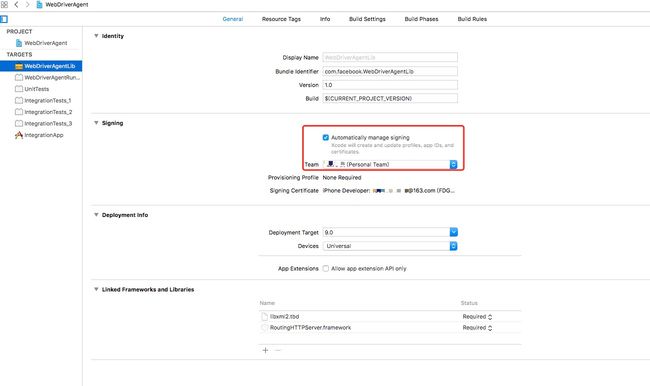
Task: Click the None Required provisioning text
Action: coord(342,177)
